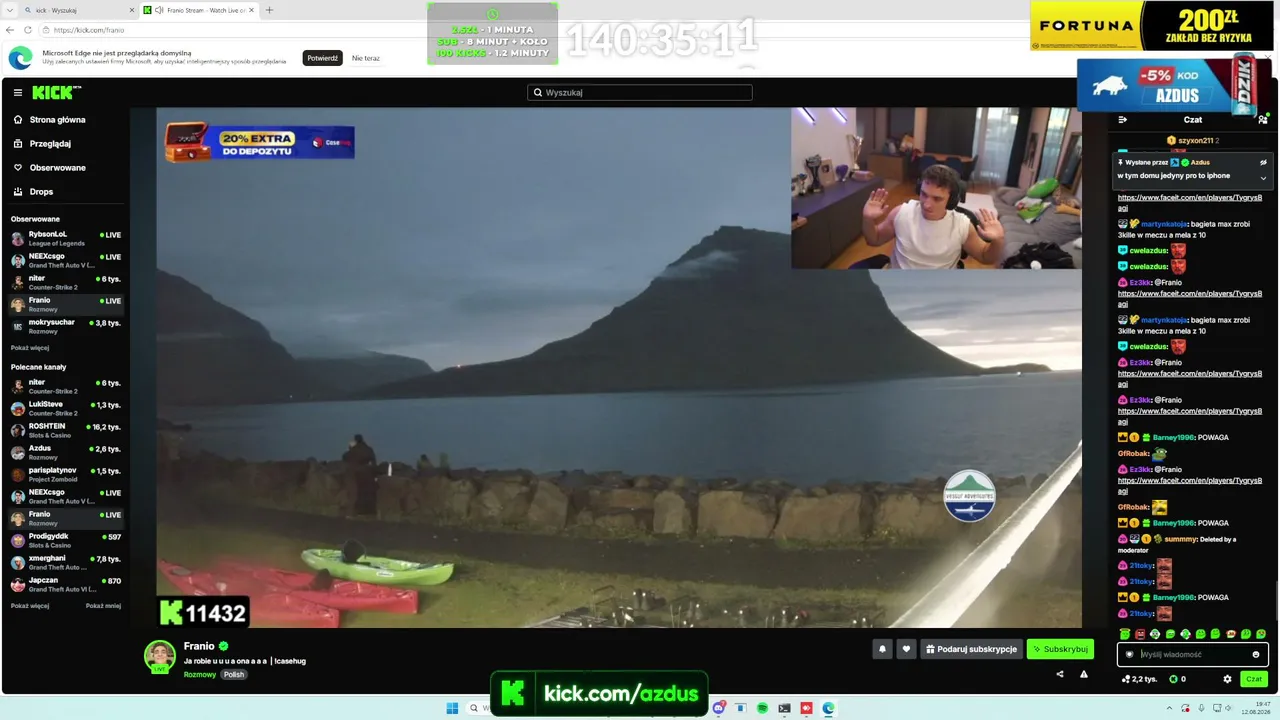The width and height of the screenshot is (1280, 720).
Task: Open the emoji picker in the message box
Action: coord(1256,655)
